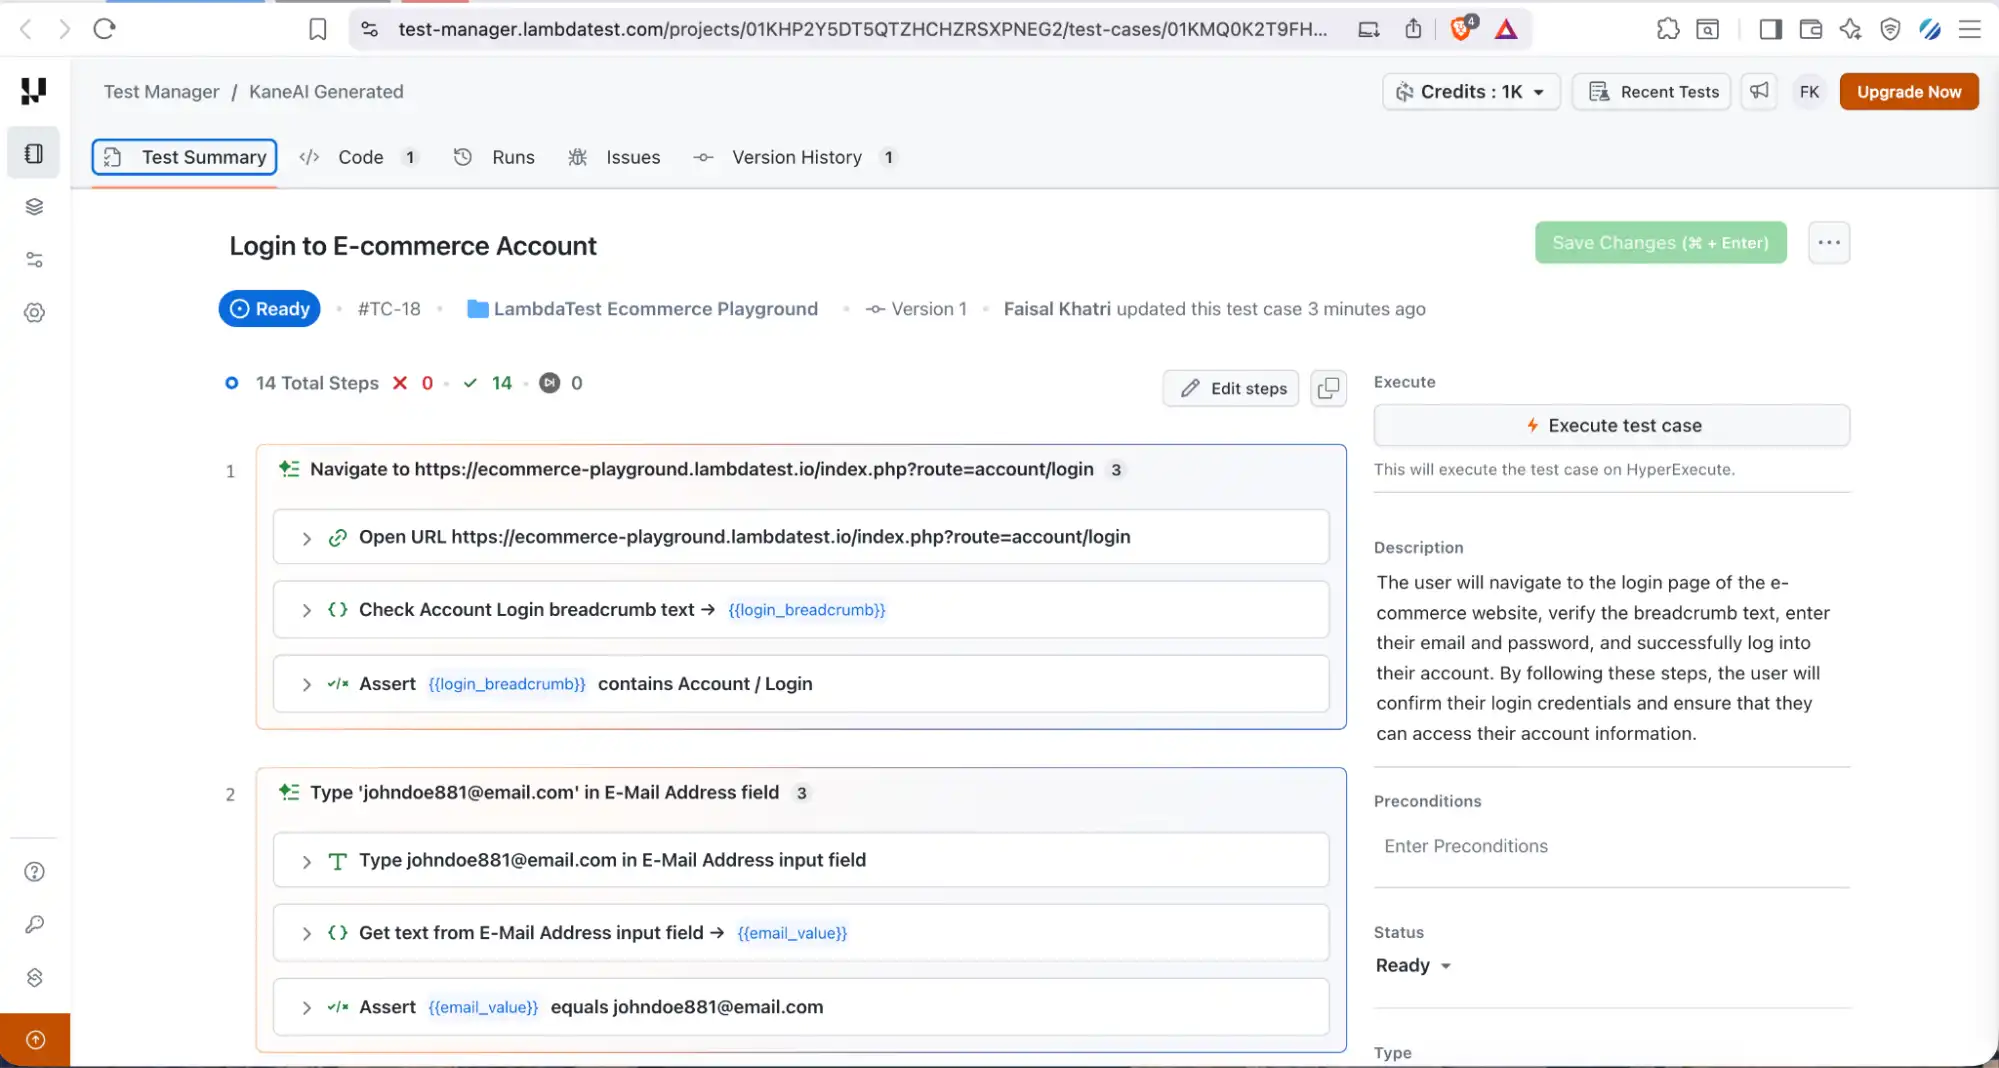Open the Status Ready dropdown
1999x1068 pixels.
[x=1413, y=965]
